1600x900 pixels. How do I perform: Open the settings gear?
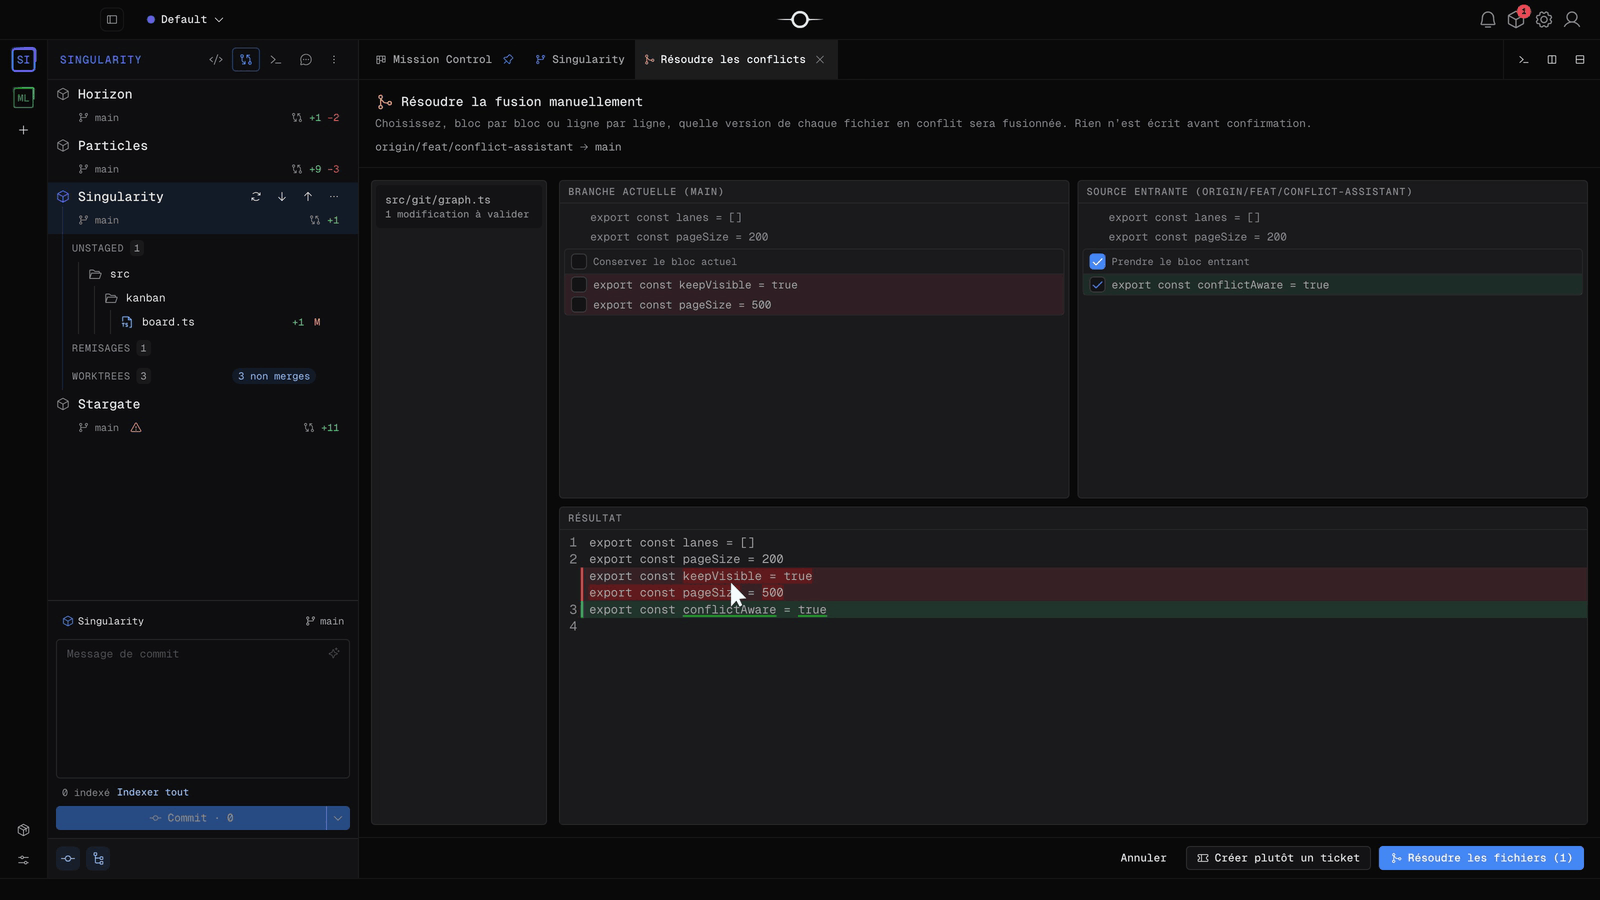1544,19
